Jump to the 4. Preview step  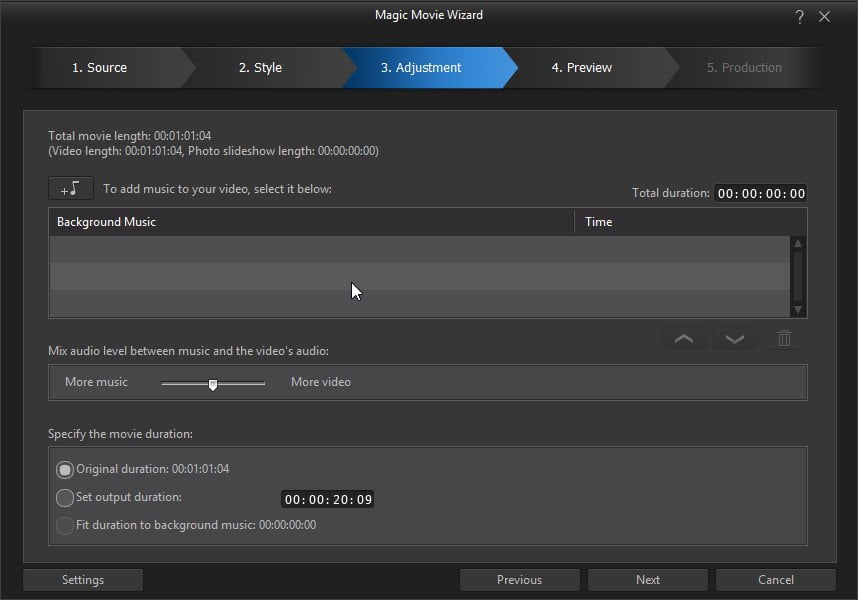(582, 68)
